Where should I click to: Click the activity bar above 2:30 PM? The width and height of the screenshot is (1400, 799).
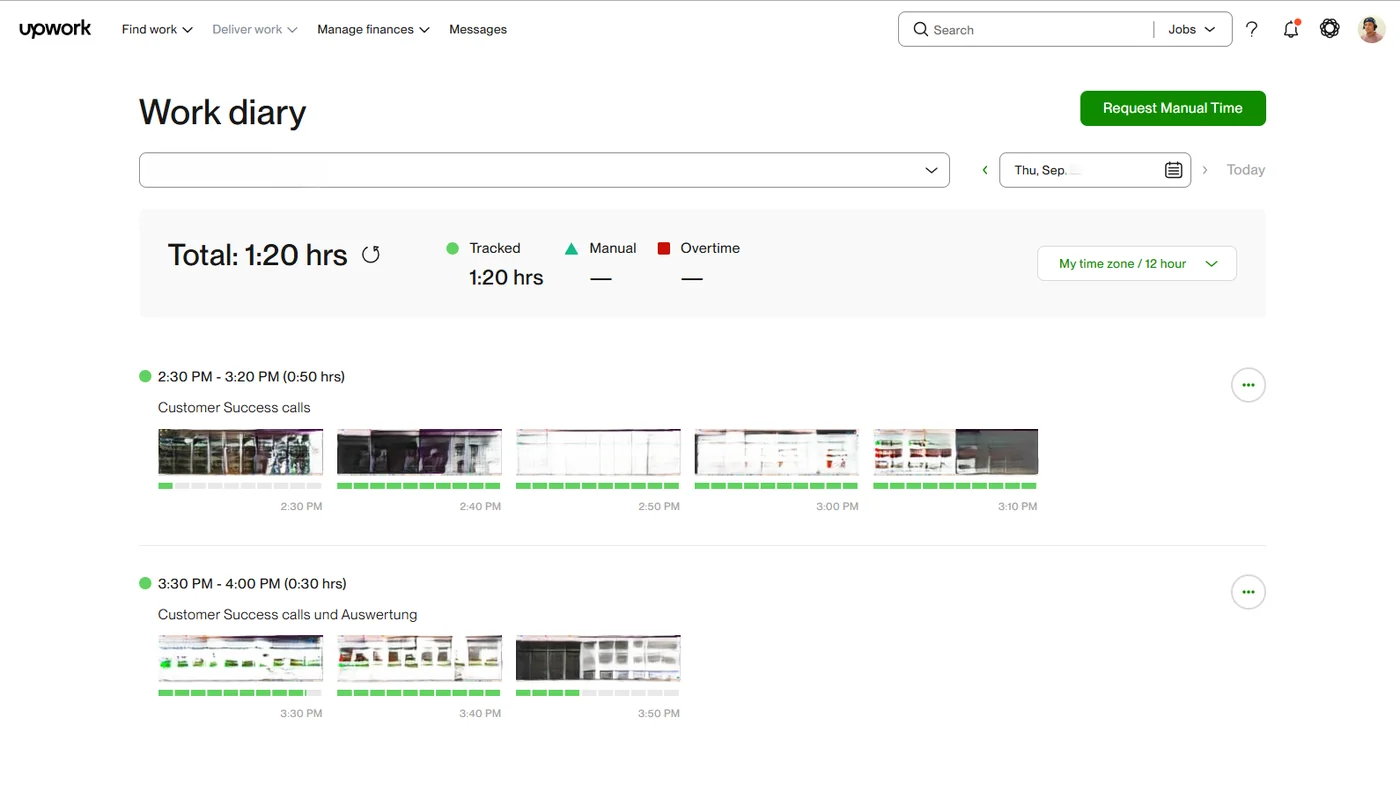point(240,486)
